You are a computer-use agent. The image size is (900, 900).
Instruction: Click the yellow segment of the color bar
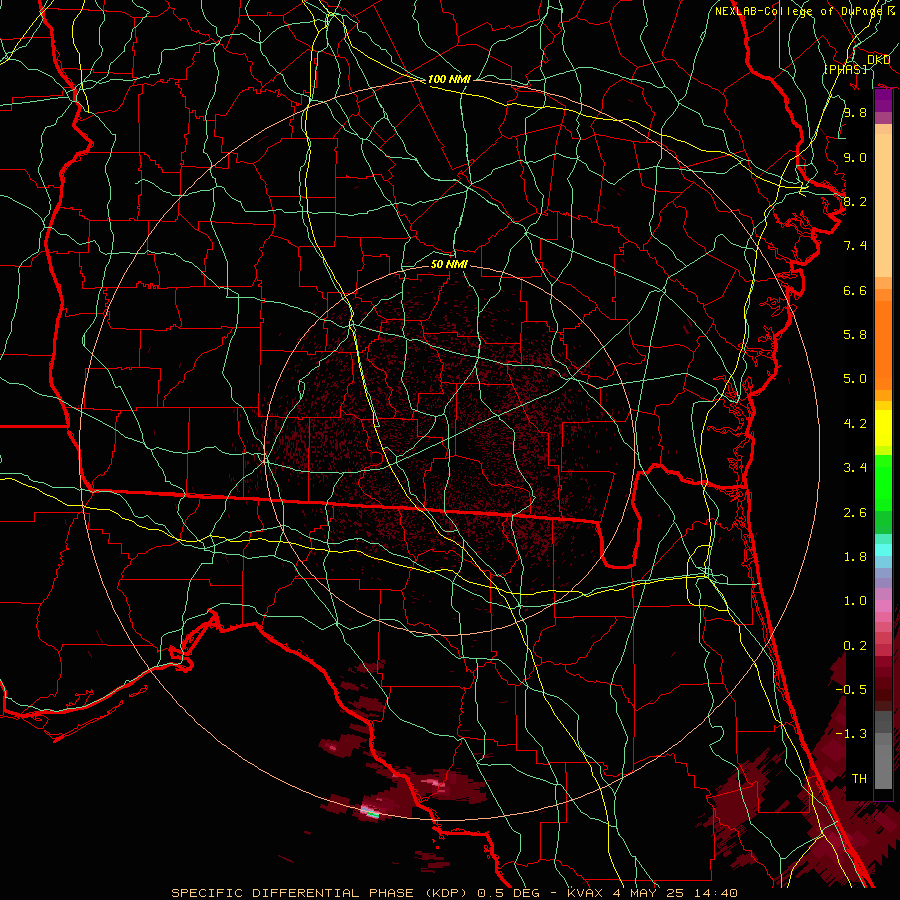(883, 428)
